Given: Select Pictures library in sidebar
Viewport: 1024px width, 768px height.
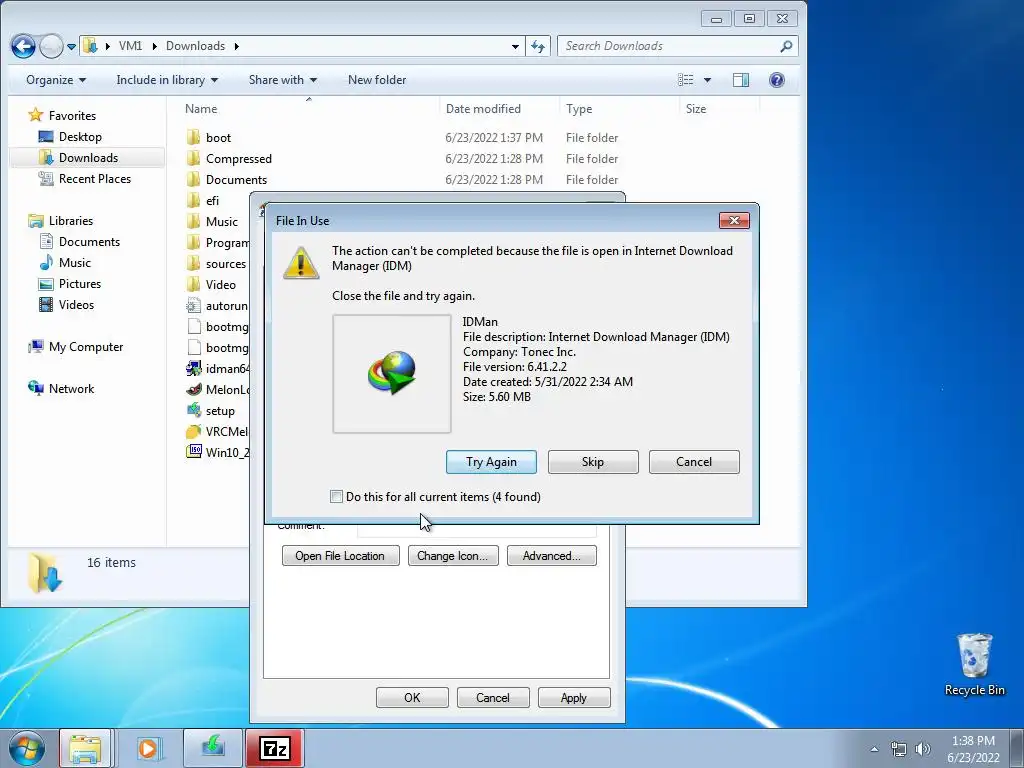Looking at the screenshot, I should coord(71,283).
